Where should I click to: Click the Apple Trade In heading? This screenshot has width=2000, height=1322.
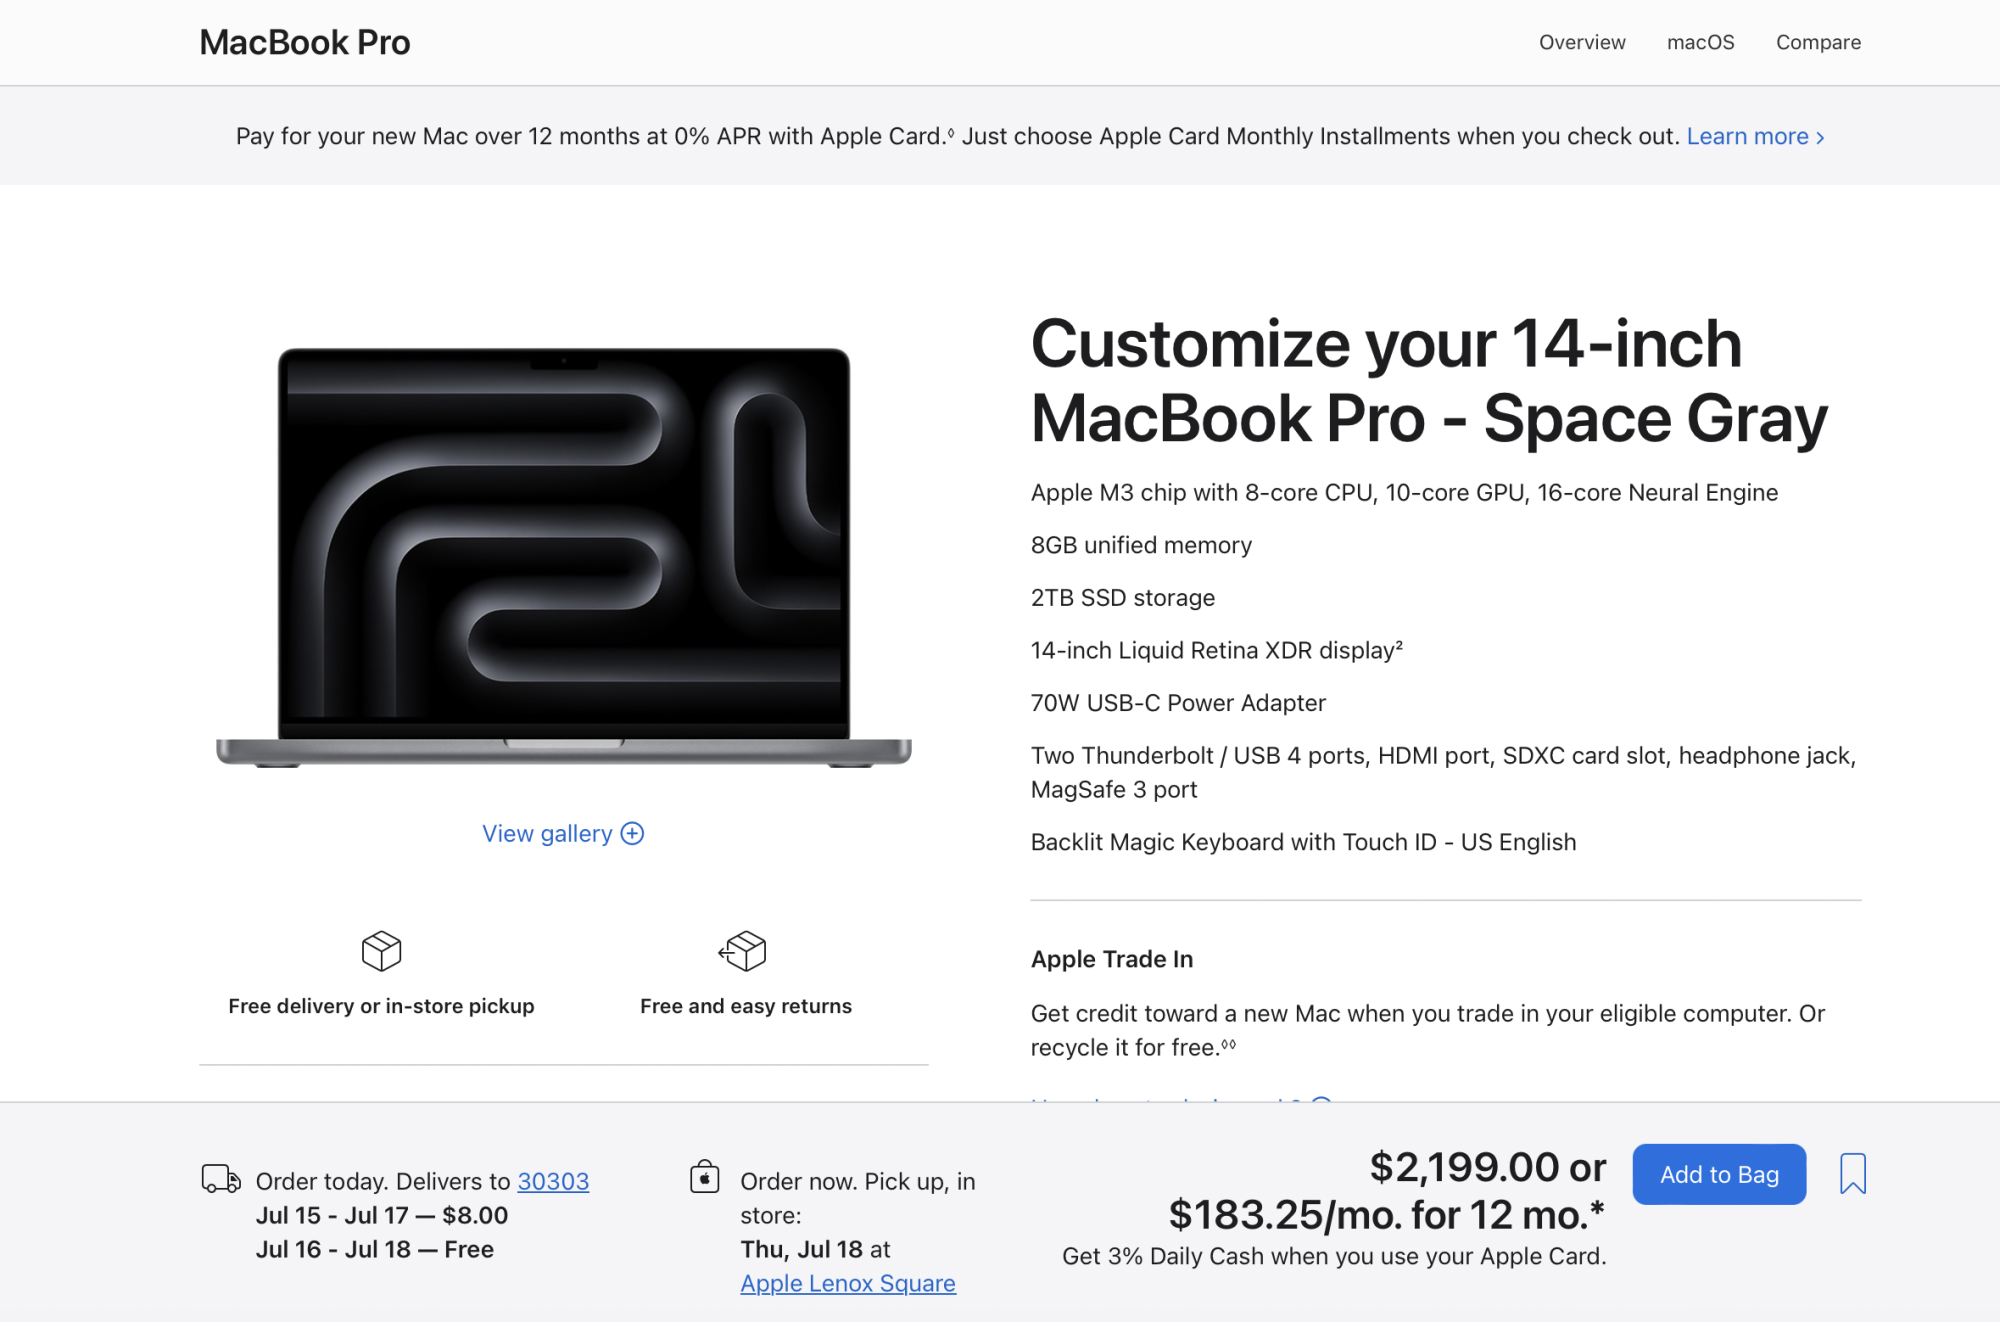coord(1112,959)
